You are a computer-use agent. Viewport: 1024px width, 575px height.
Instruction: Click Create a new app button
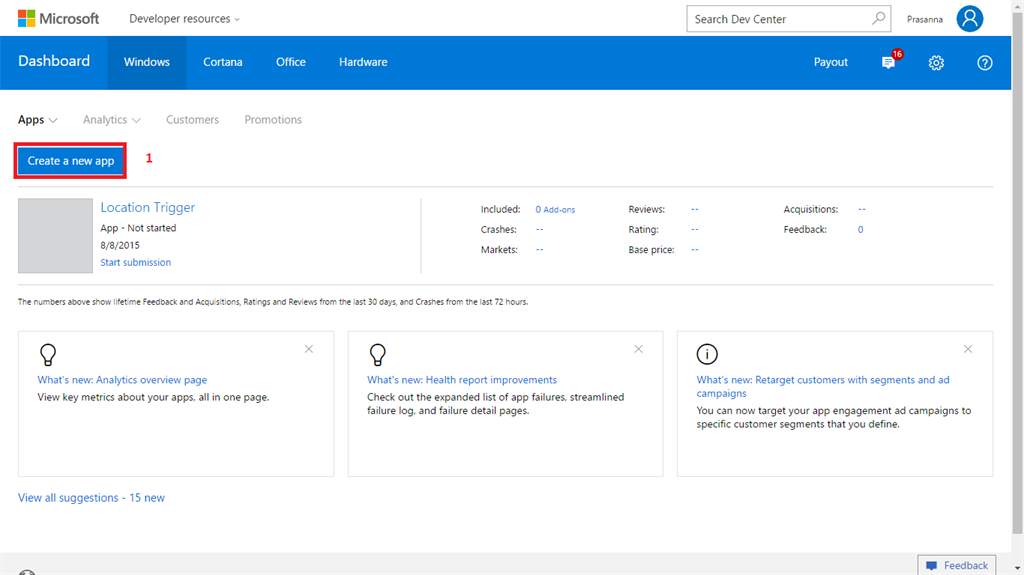[70, 161]
